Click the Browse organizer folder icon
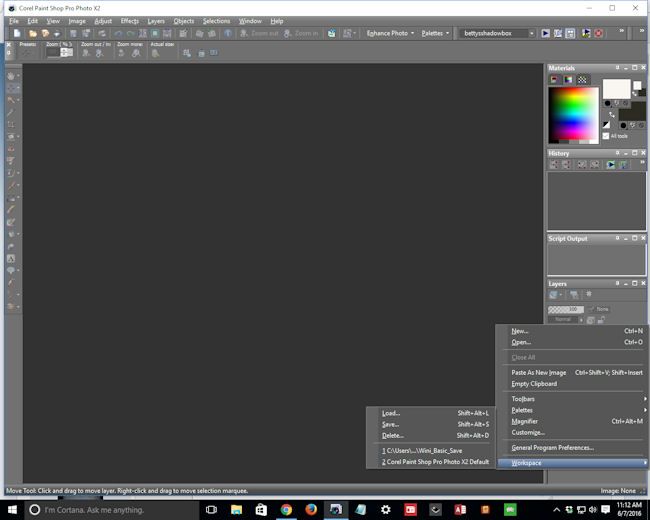650x520 pixels. [x=46, y=33]
